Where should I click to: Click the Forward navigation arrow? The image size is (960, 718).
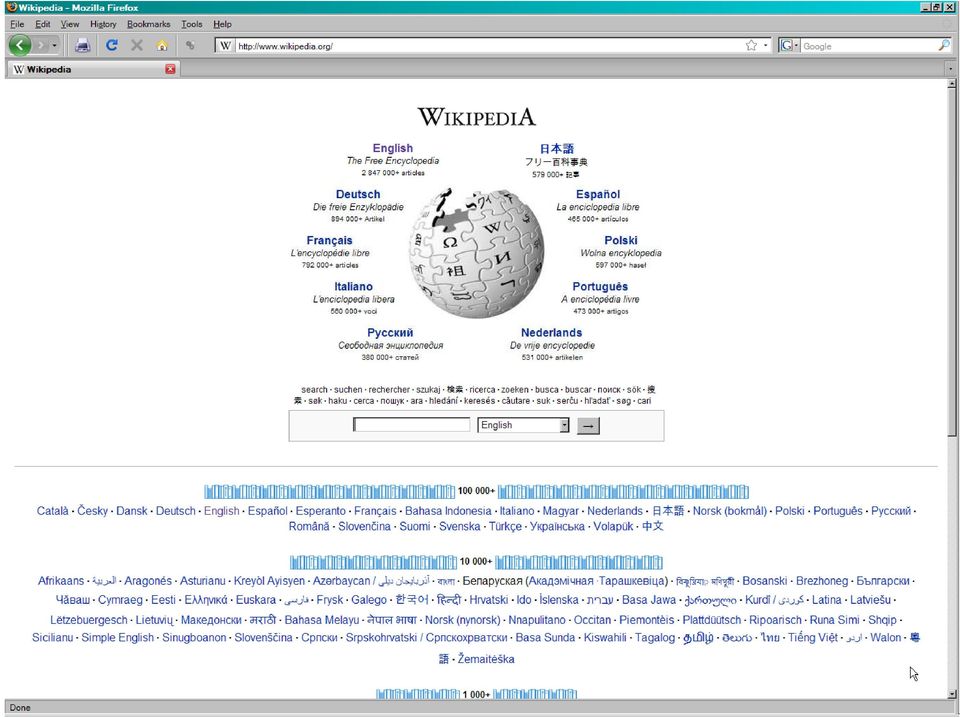click(x=41, y=45)
